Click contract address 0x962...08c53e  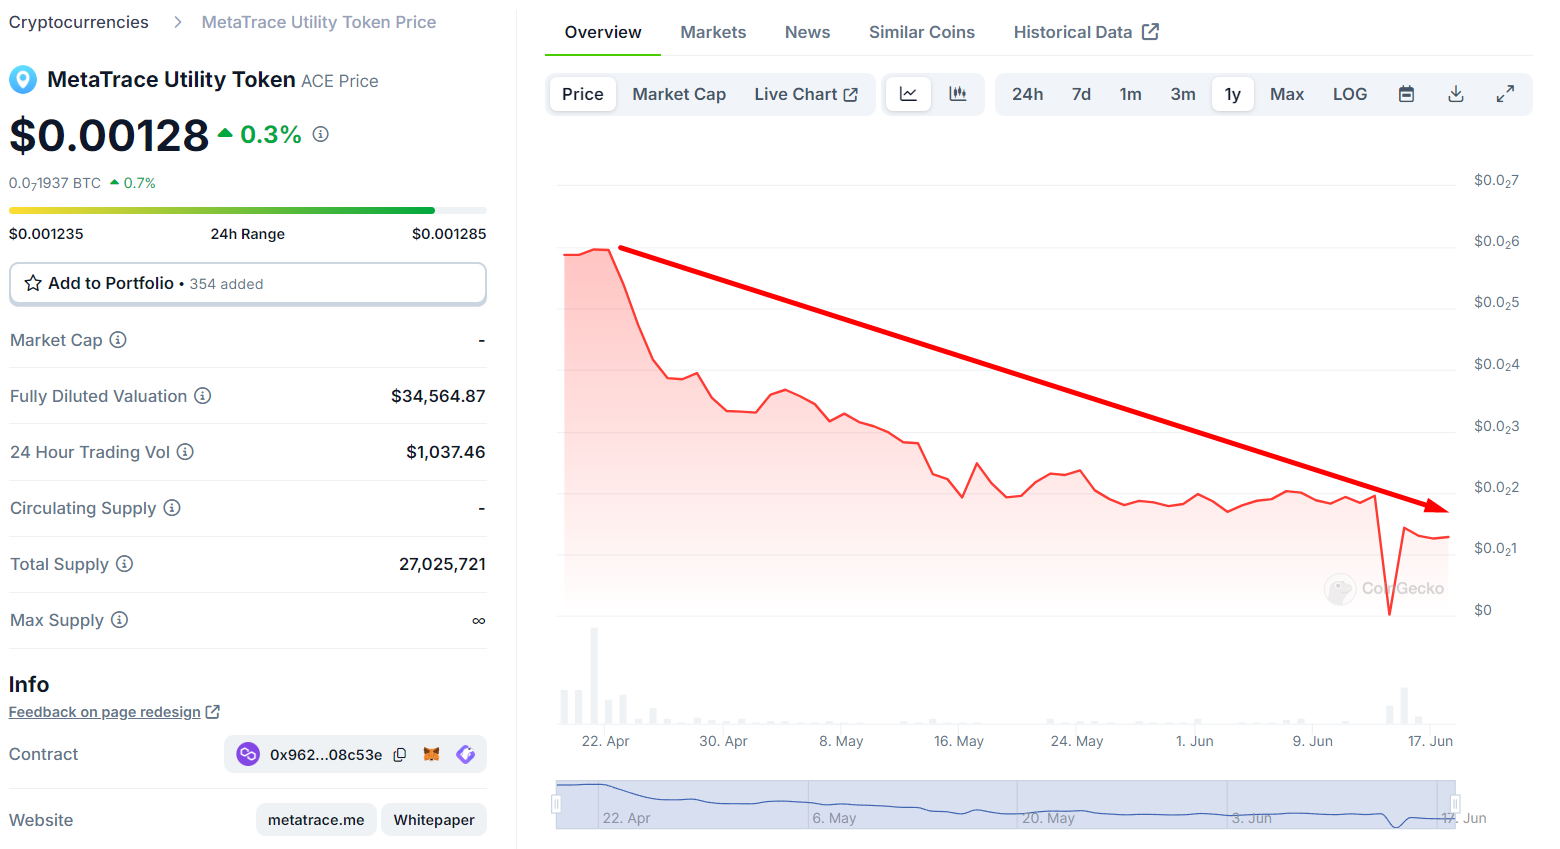click(326, 755)
